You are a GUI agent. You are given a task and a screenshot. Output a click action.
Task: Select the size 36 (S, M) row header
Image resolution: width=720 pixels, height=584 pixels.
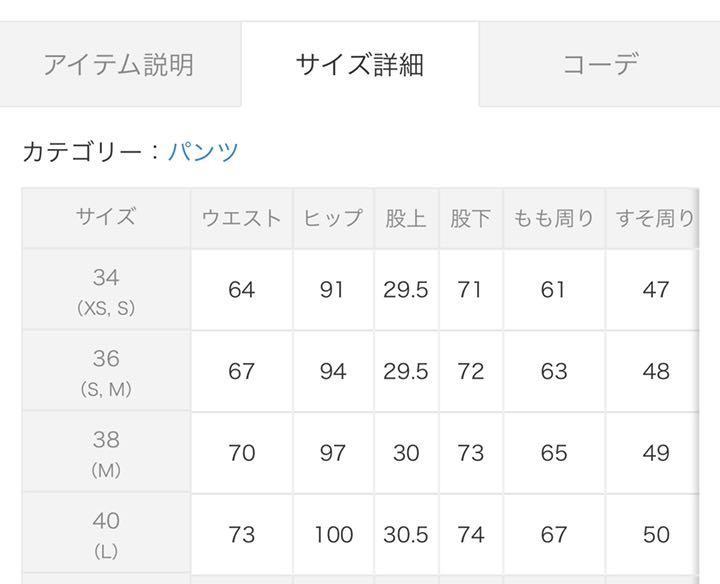[x=106, y=371]
